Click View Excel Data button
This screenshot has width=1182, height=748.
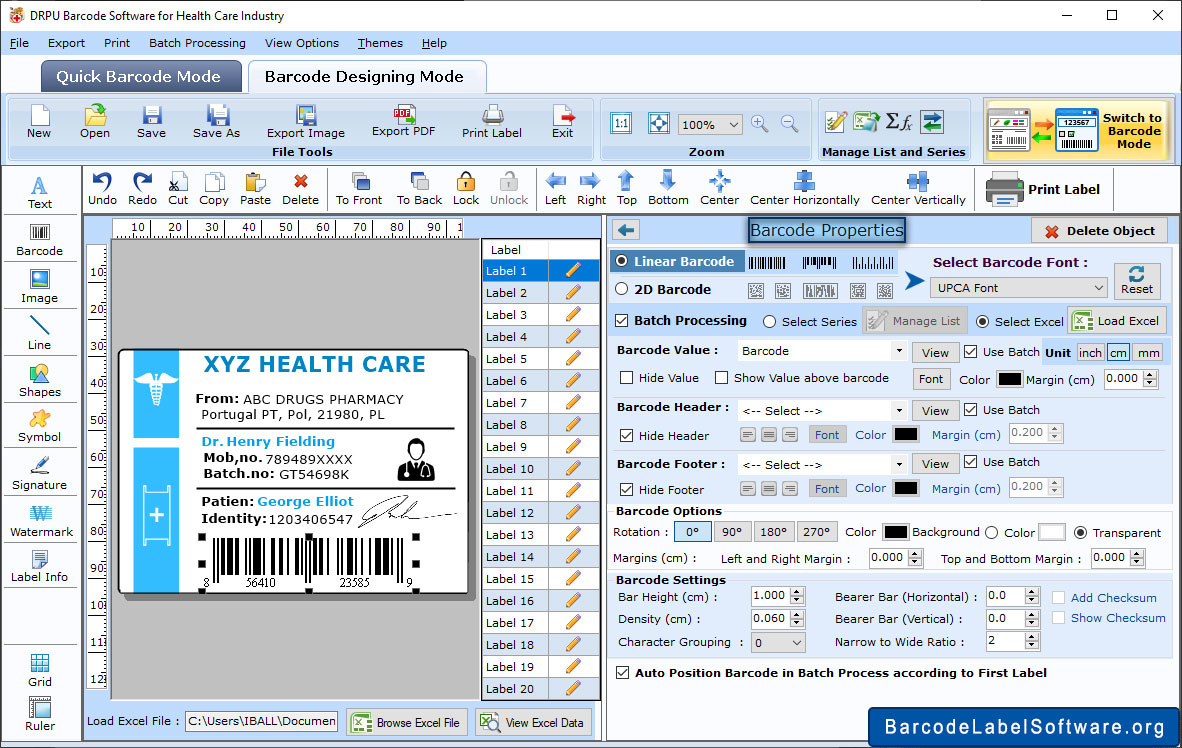(x=534, y=722)
